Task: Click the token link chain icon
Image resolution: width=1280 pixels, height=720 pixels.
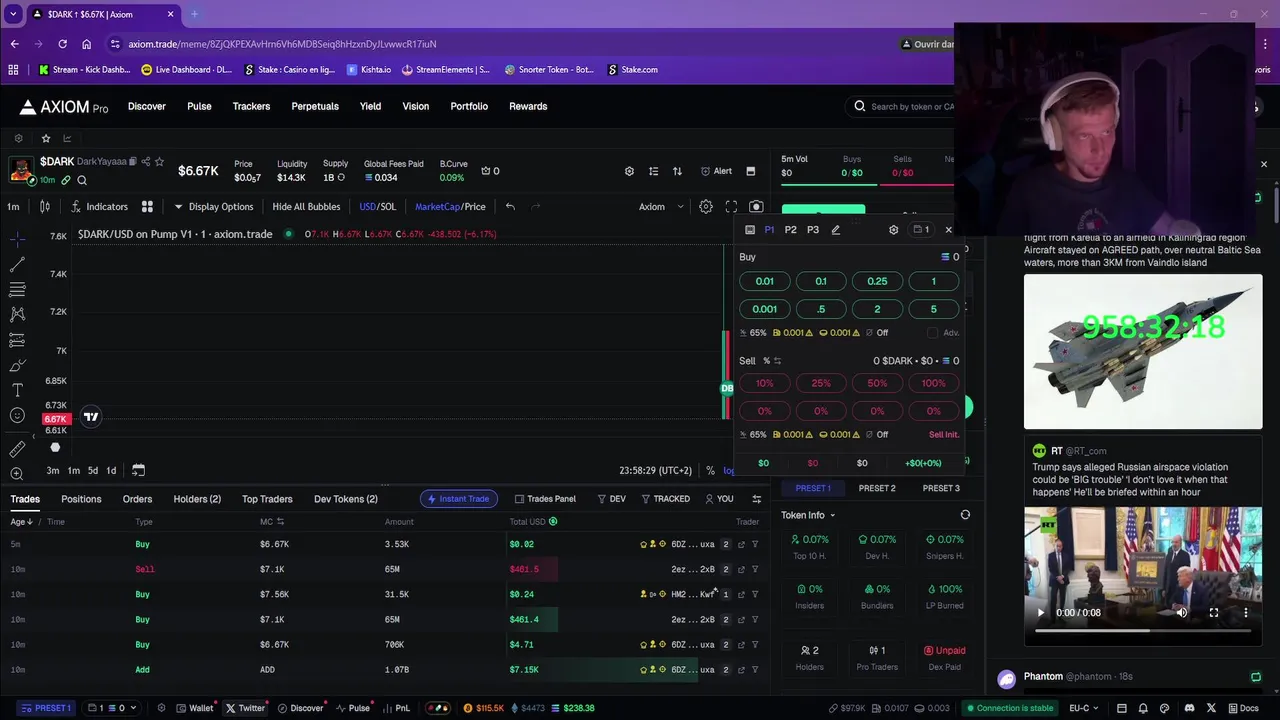Action: pos(66,180)
